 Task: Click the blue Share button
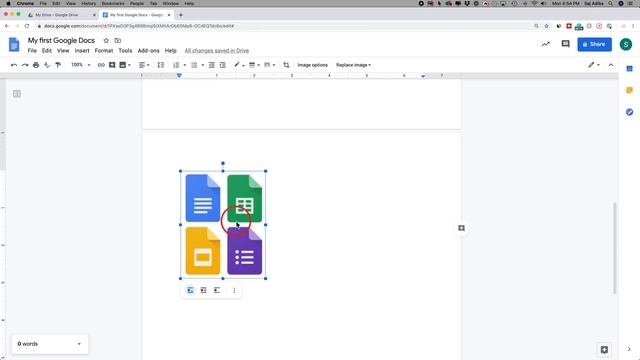click(594, 44)
